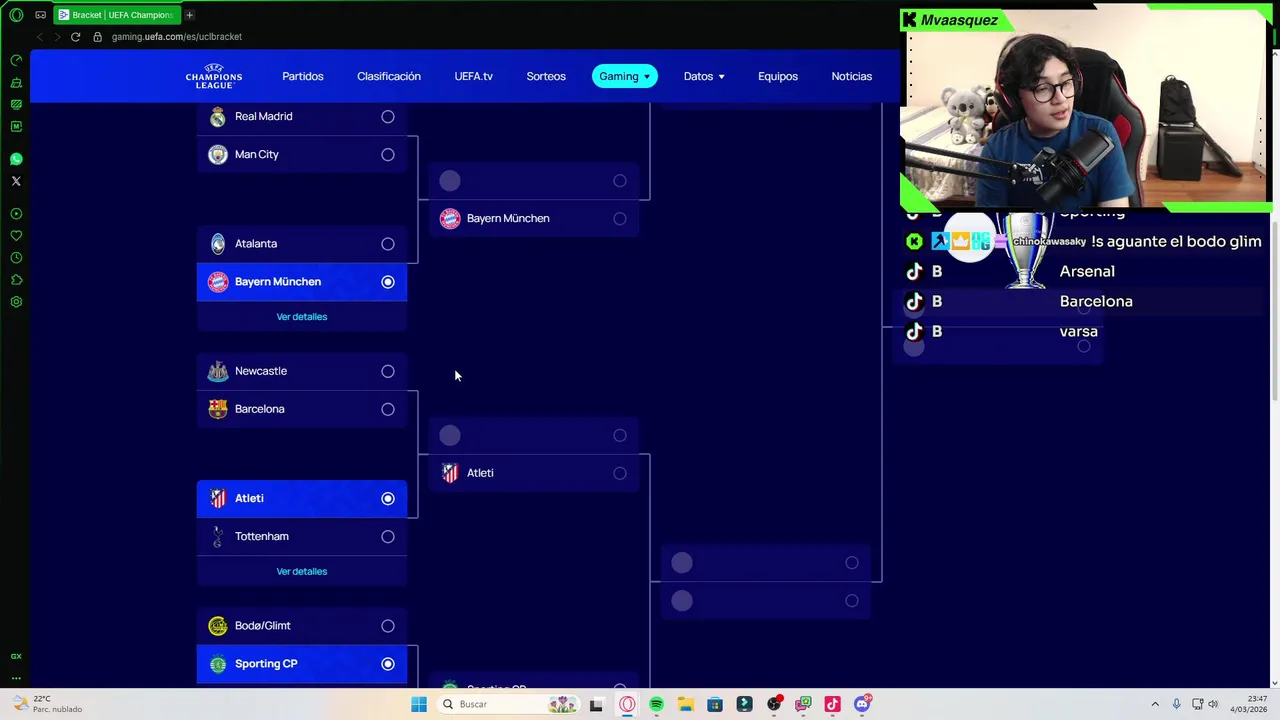Viewport: 1280px width, 720px height.
Task: Select Bodø/Glimt as winner
Action: point(388,626)
